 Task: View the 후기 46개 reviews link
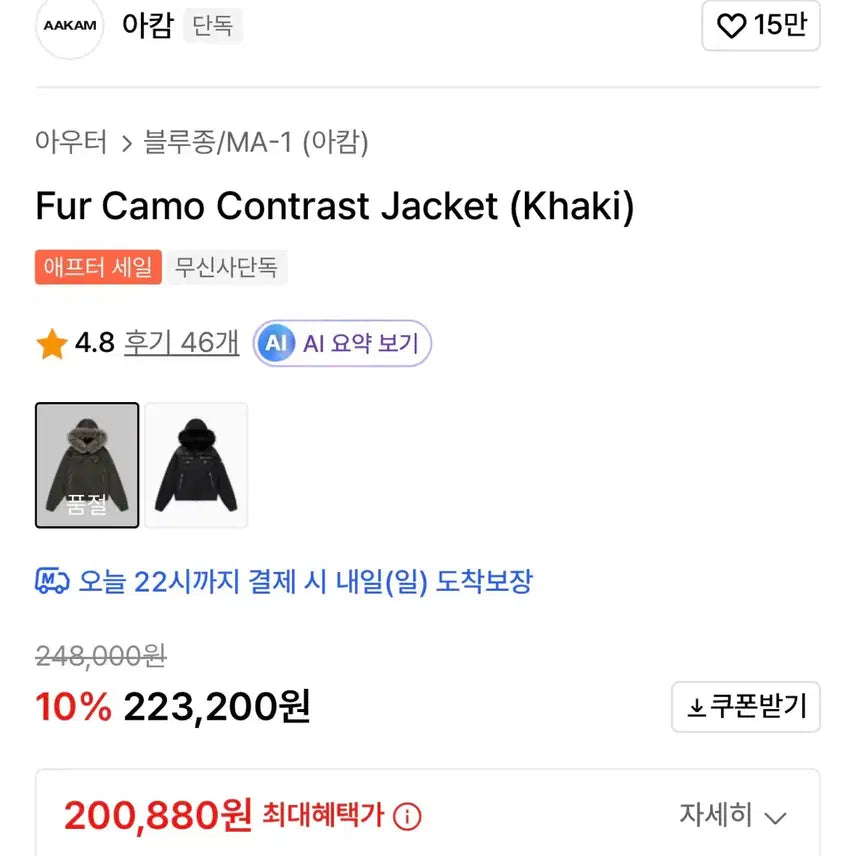pyautogui.click(x=180, y=343)
